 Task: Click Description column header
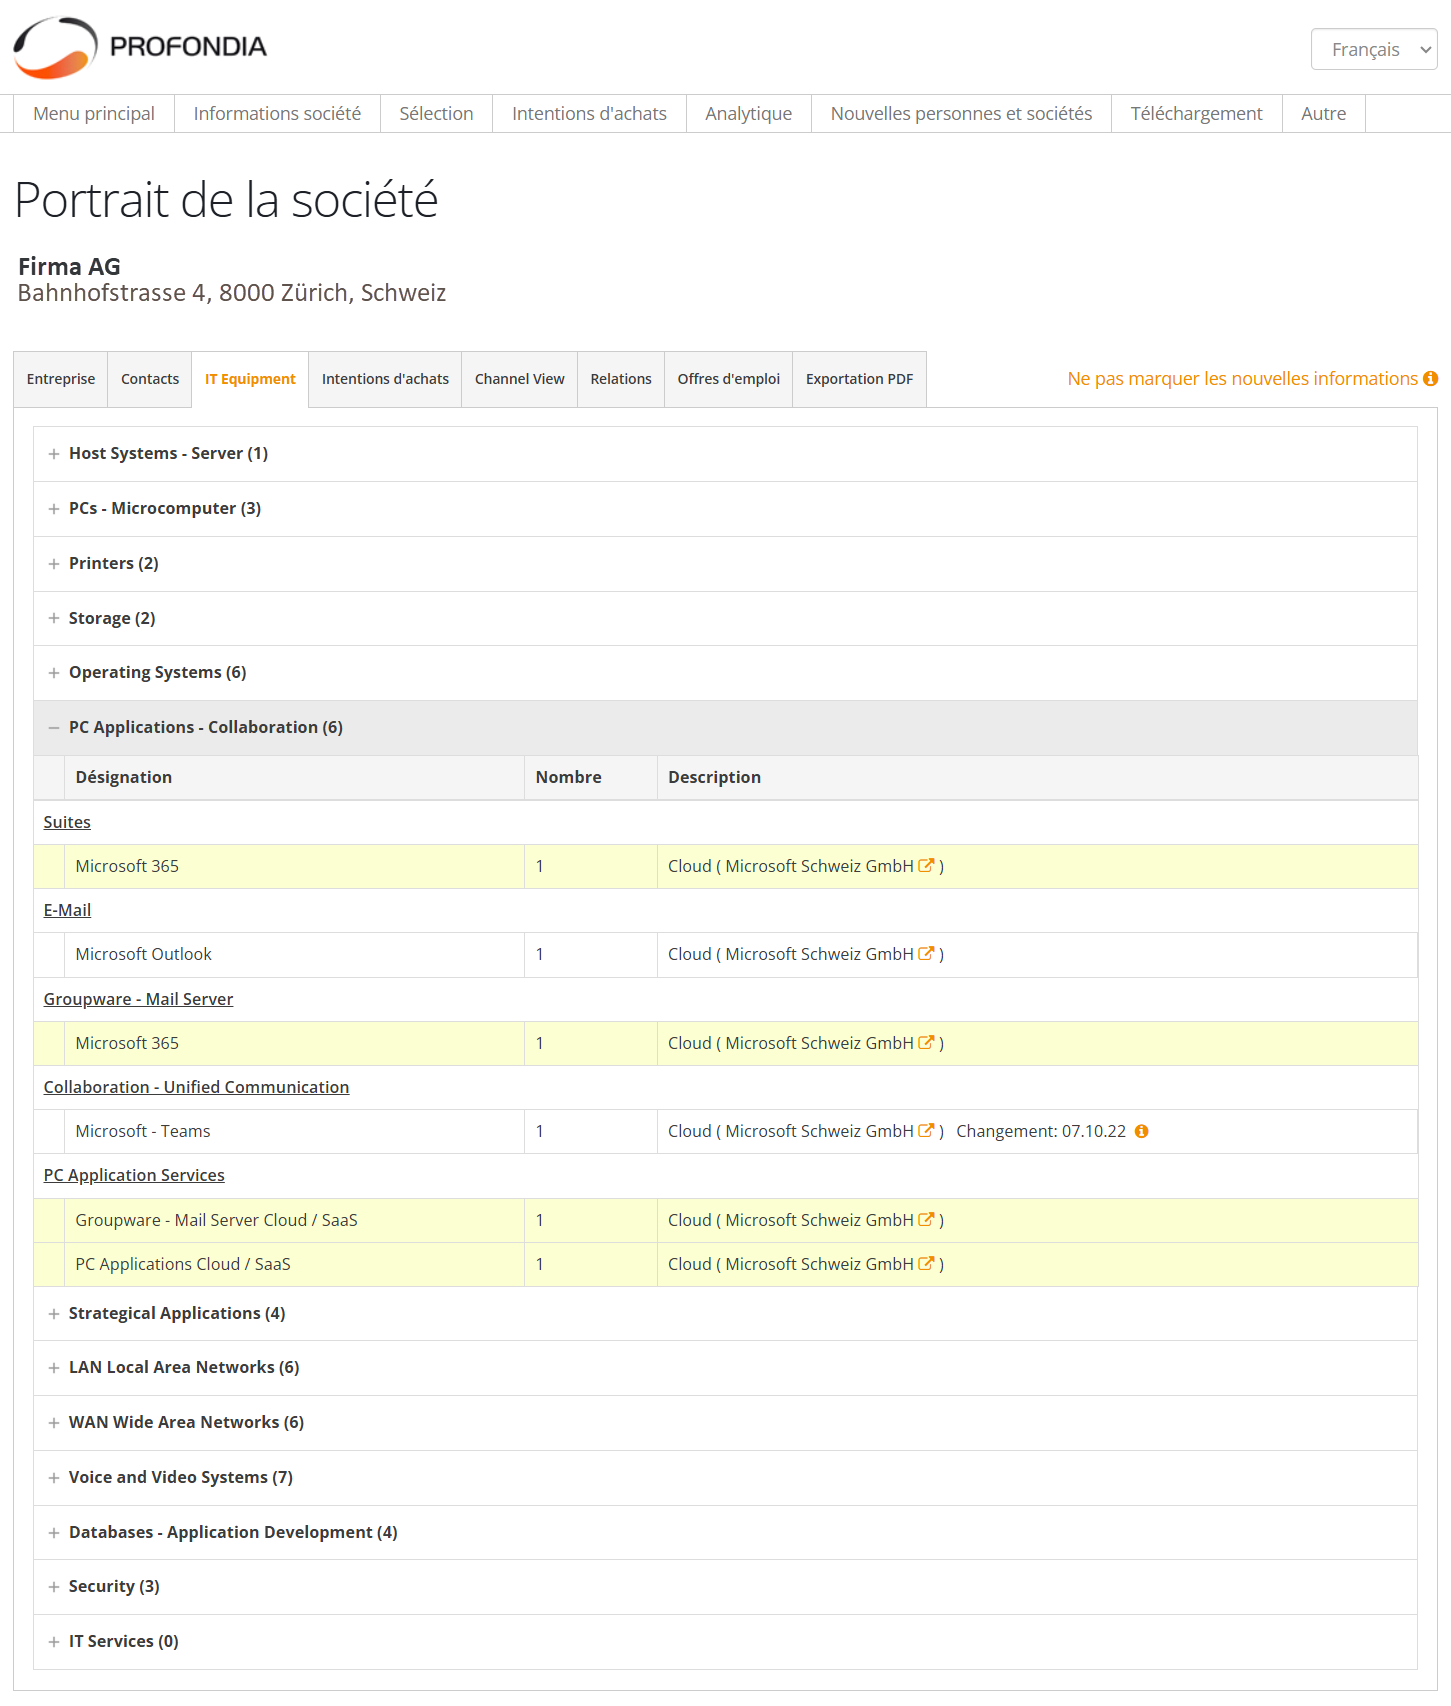click(1037, 777)
